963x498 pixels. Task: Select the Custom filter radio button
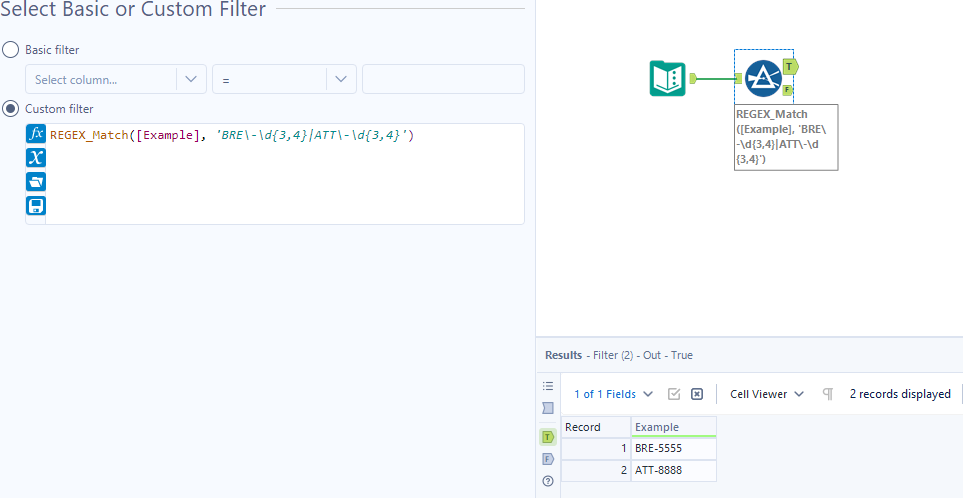pos(10,109)
